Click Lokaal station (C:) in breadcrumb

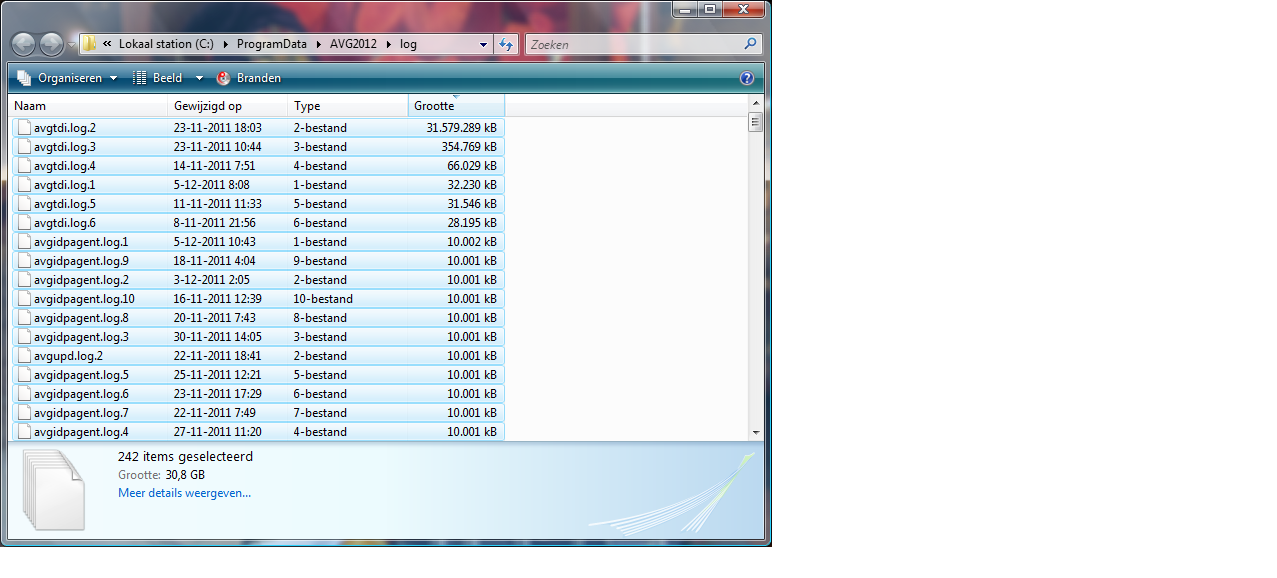[166, 44]
